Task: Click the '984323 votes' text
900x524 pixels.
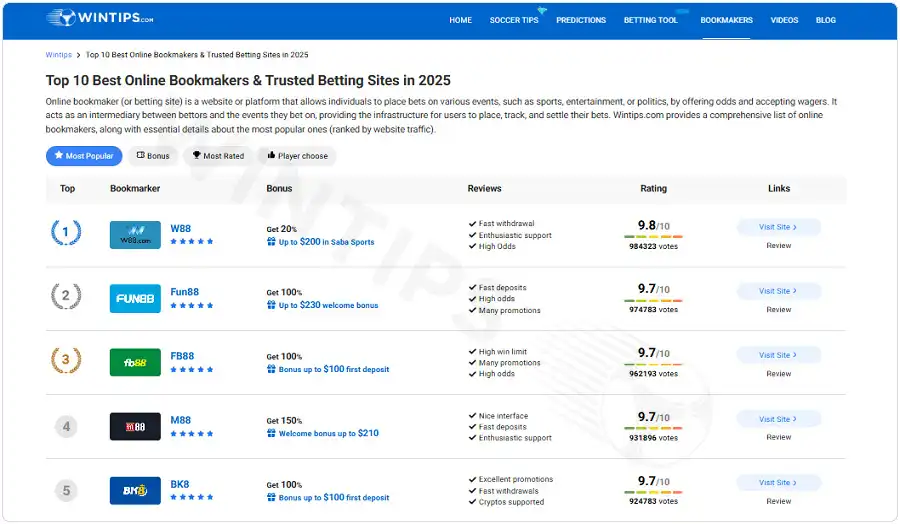Action: click(653, 246)
